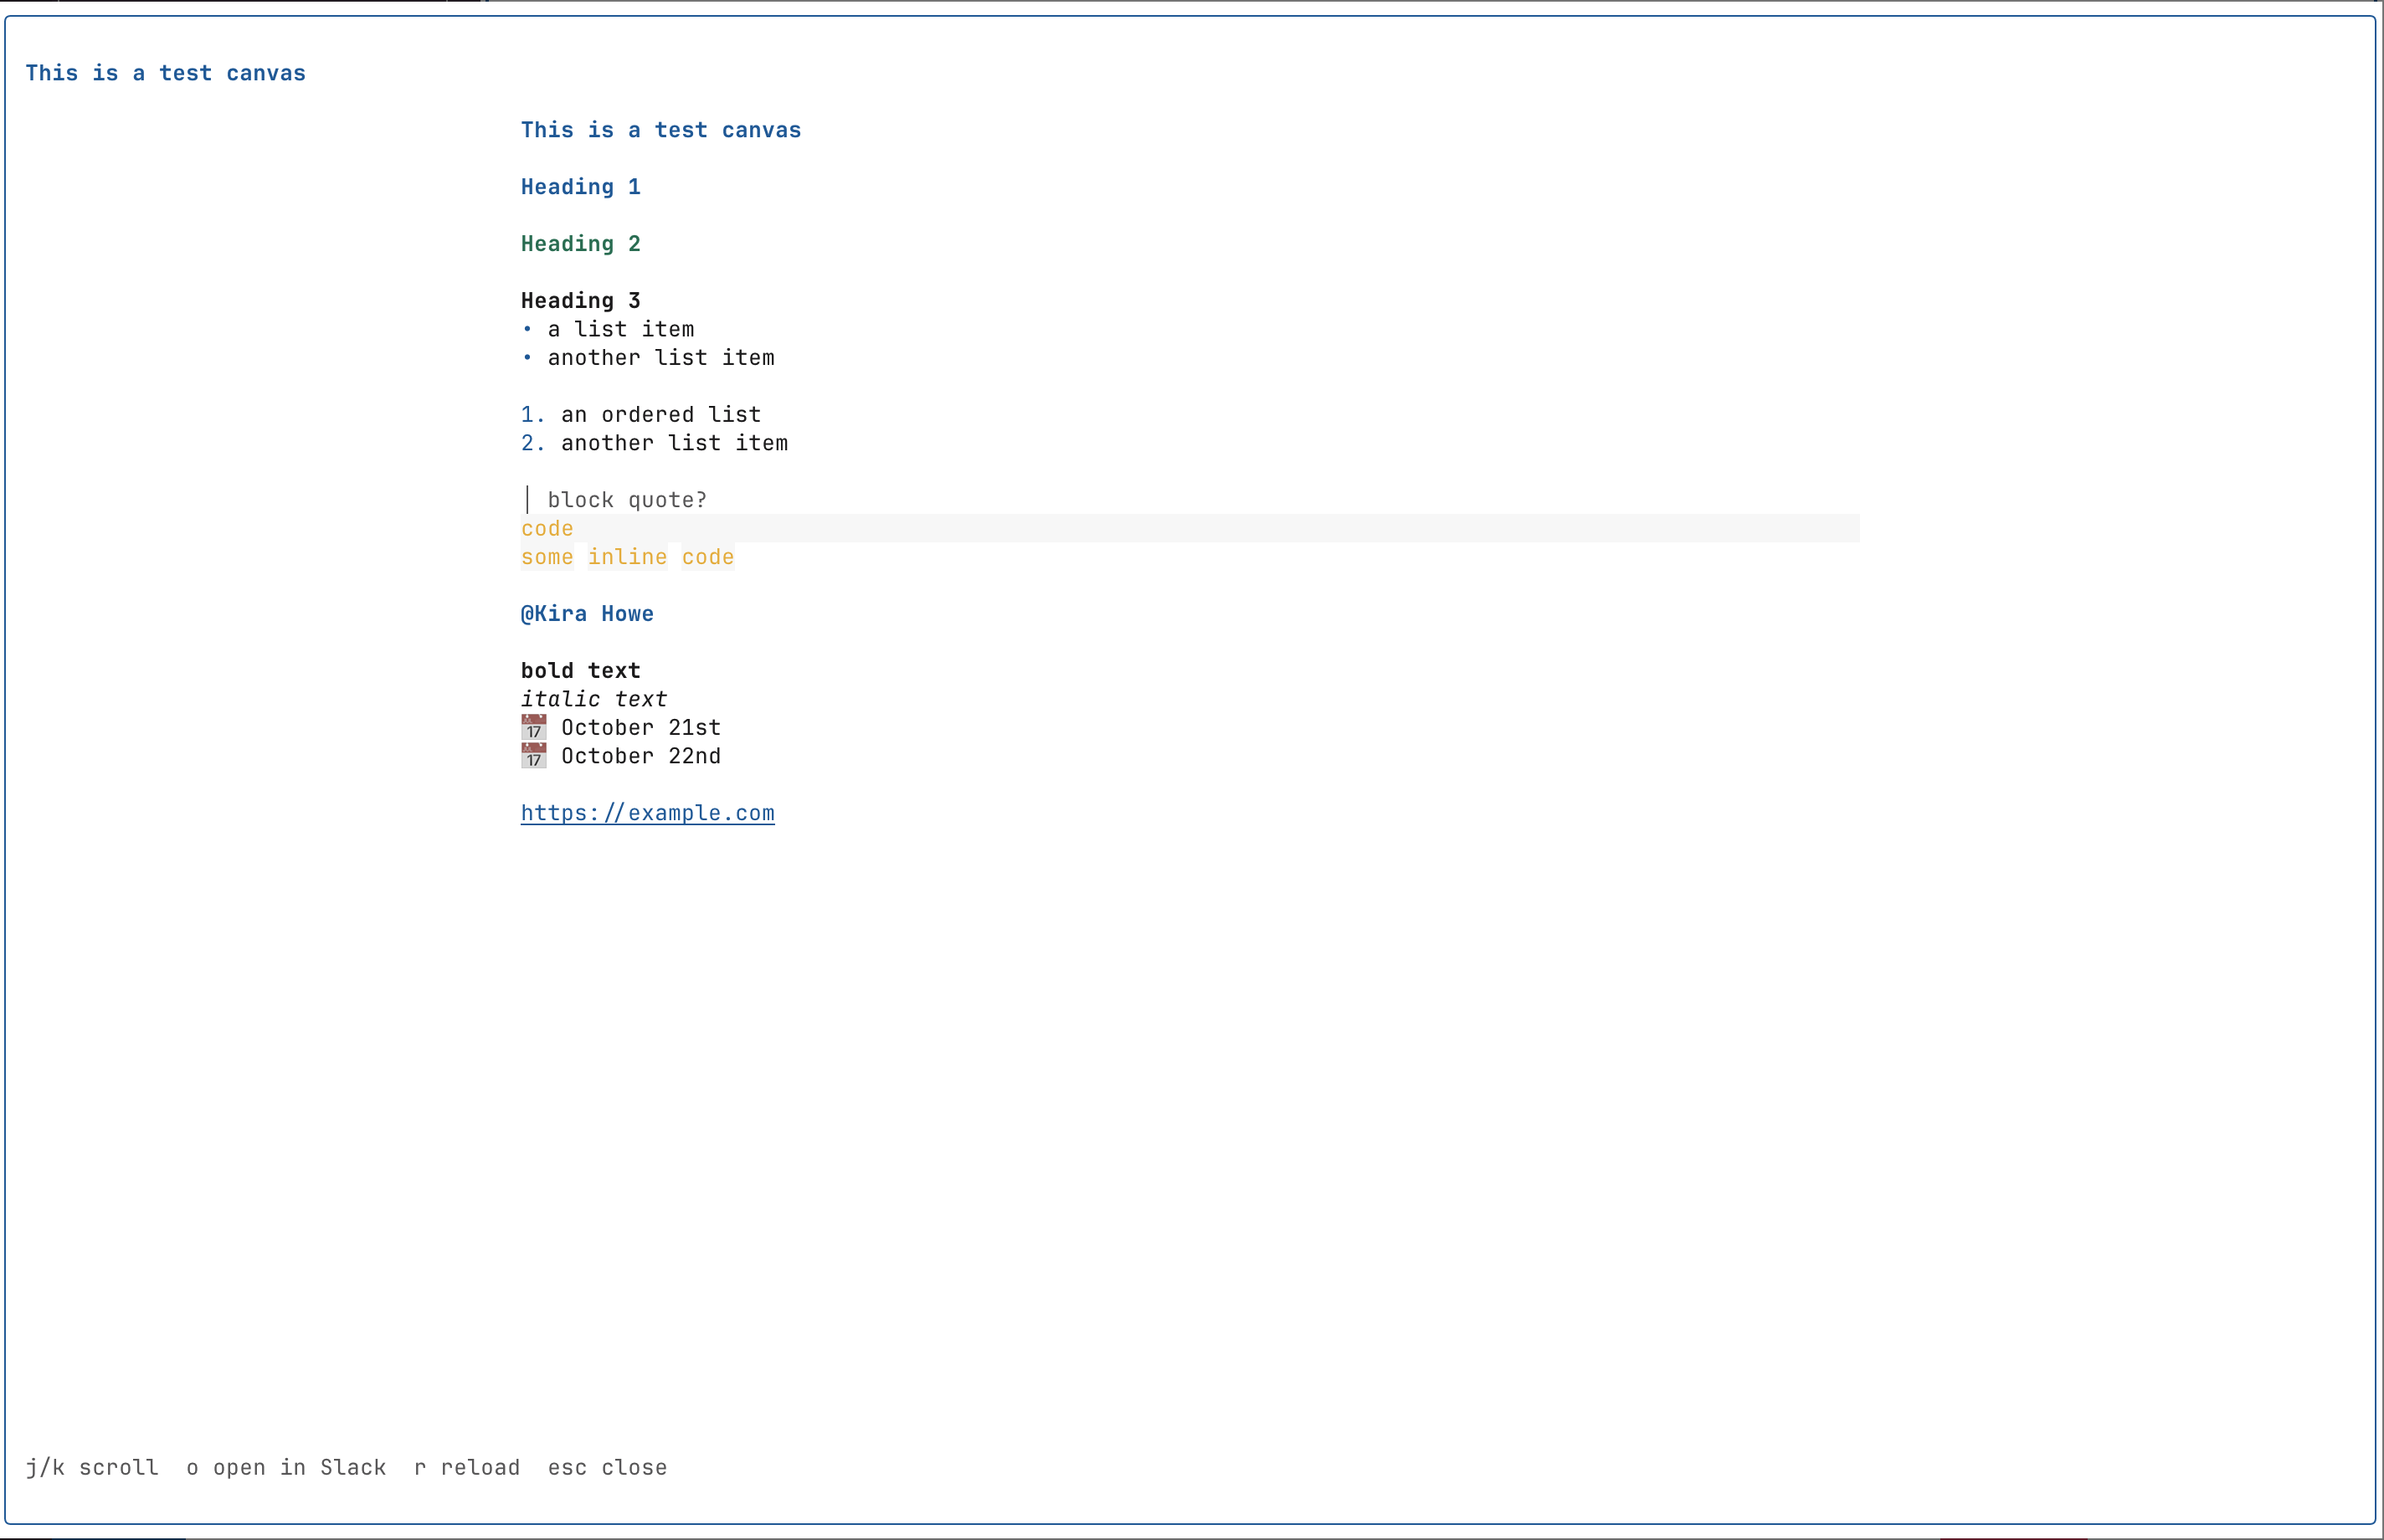Click the 'a list item' bullet row
This screenshot has height=1540, width=2384.
pyautogui.click(x=607, y=329)
